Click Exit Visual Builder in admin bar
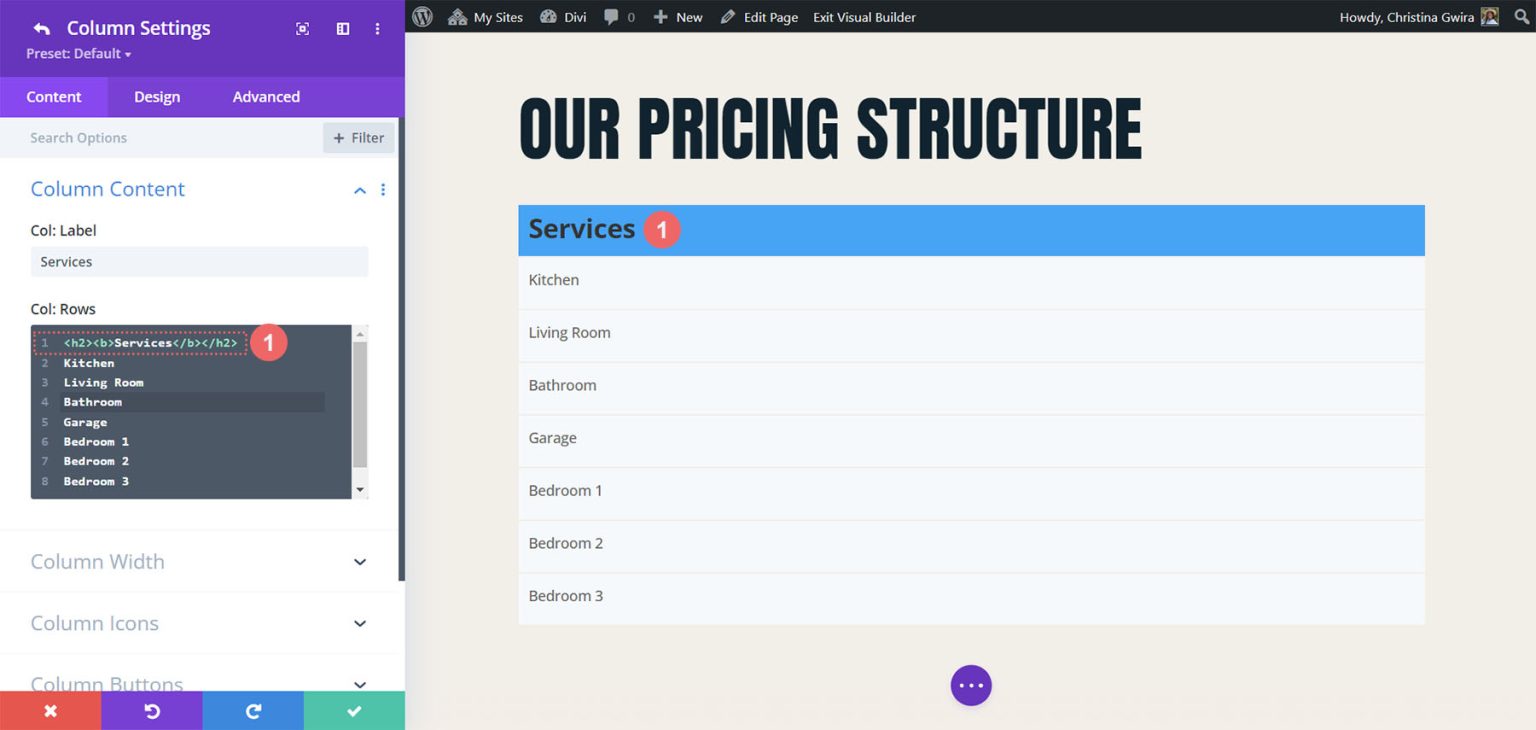This screenshot has width=1536, height=730. (x=863, y=16)
